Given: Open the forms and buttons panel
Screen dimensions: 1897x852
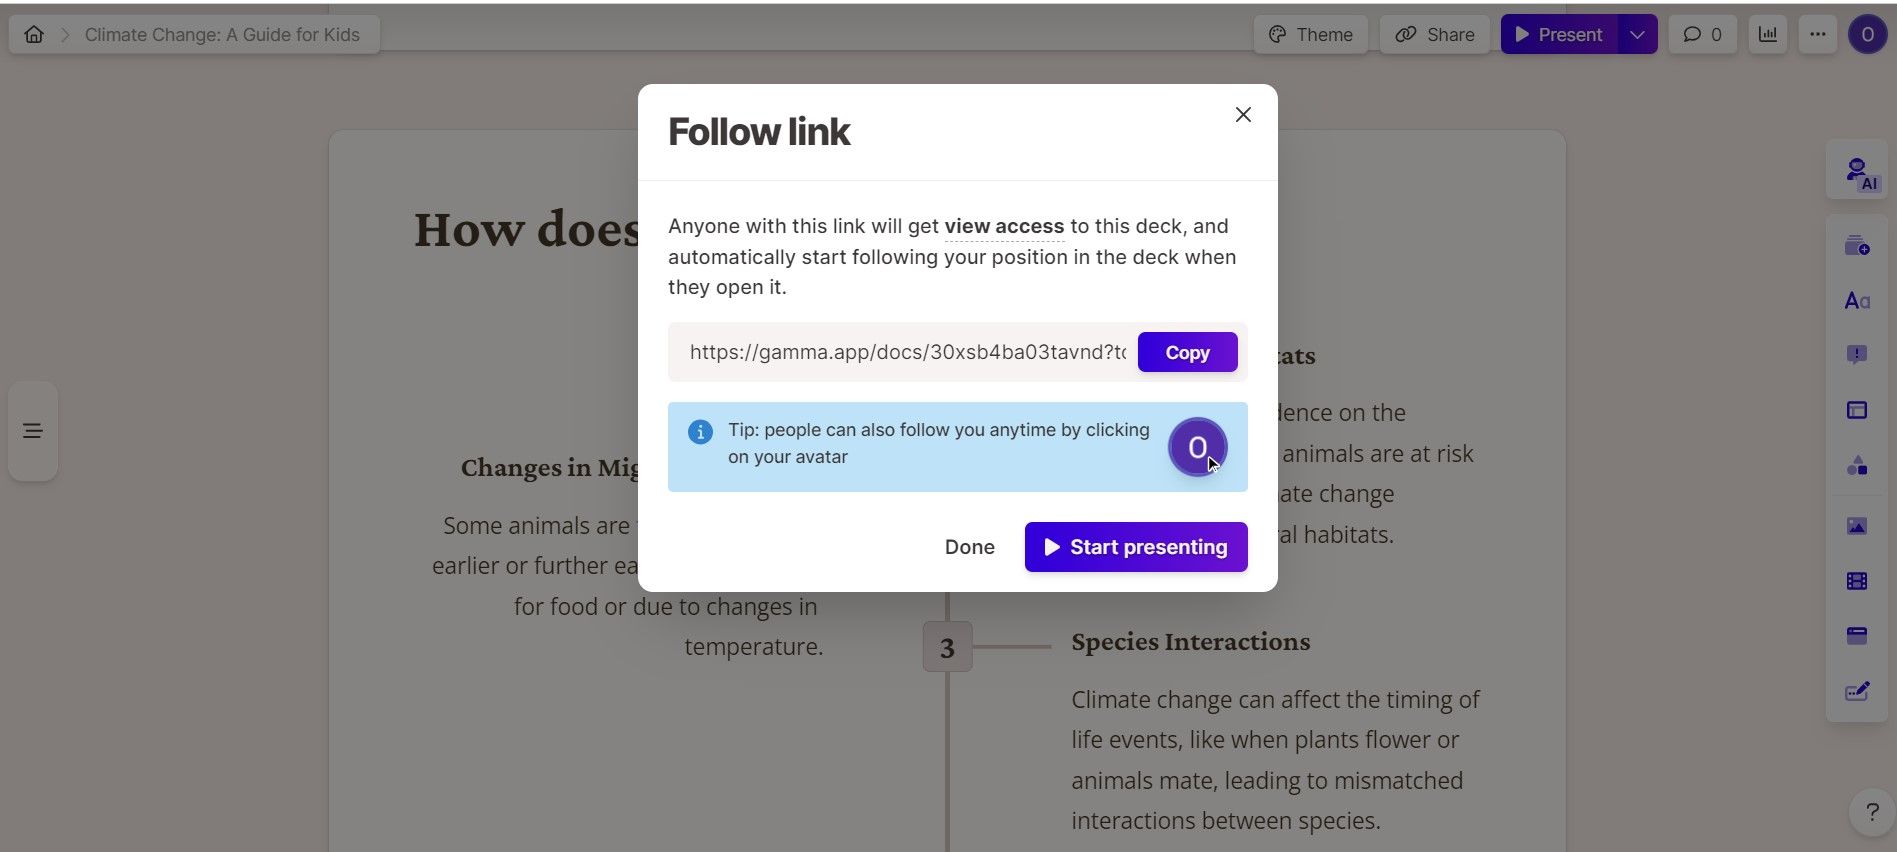Looking at the screenshot, I should coord(1856,691).
